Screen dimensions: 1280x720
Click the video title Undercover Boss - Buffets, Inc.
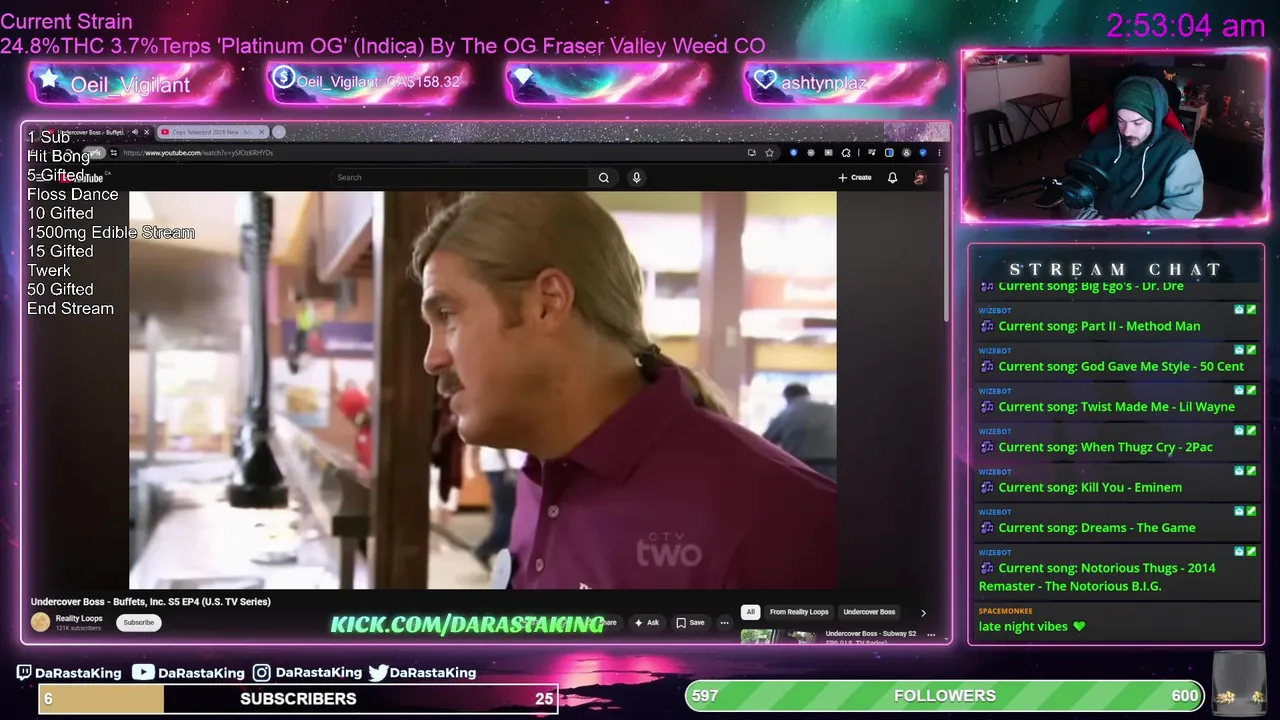[151, 602]
